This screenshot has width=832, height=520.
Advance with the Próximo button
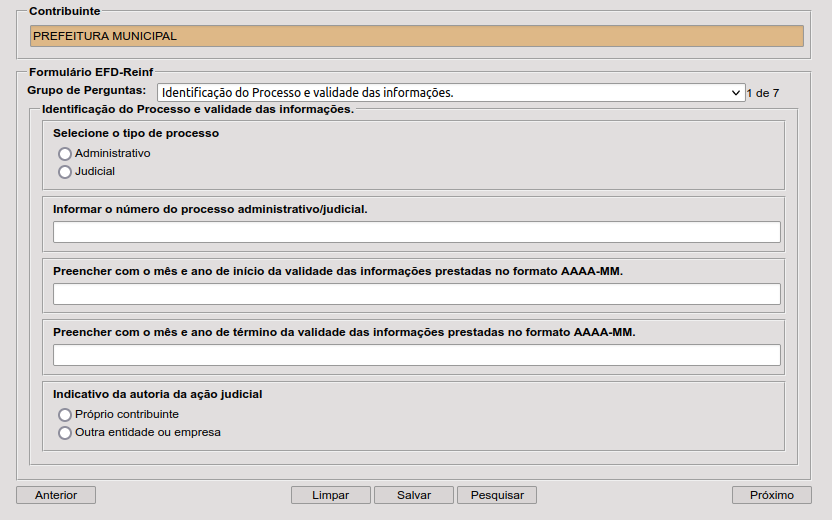[772, 495]
